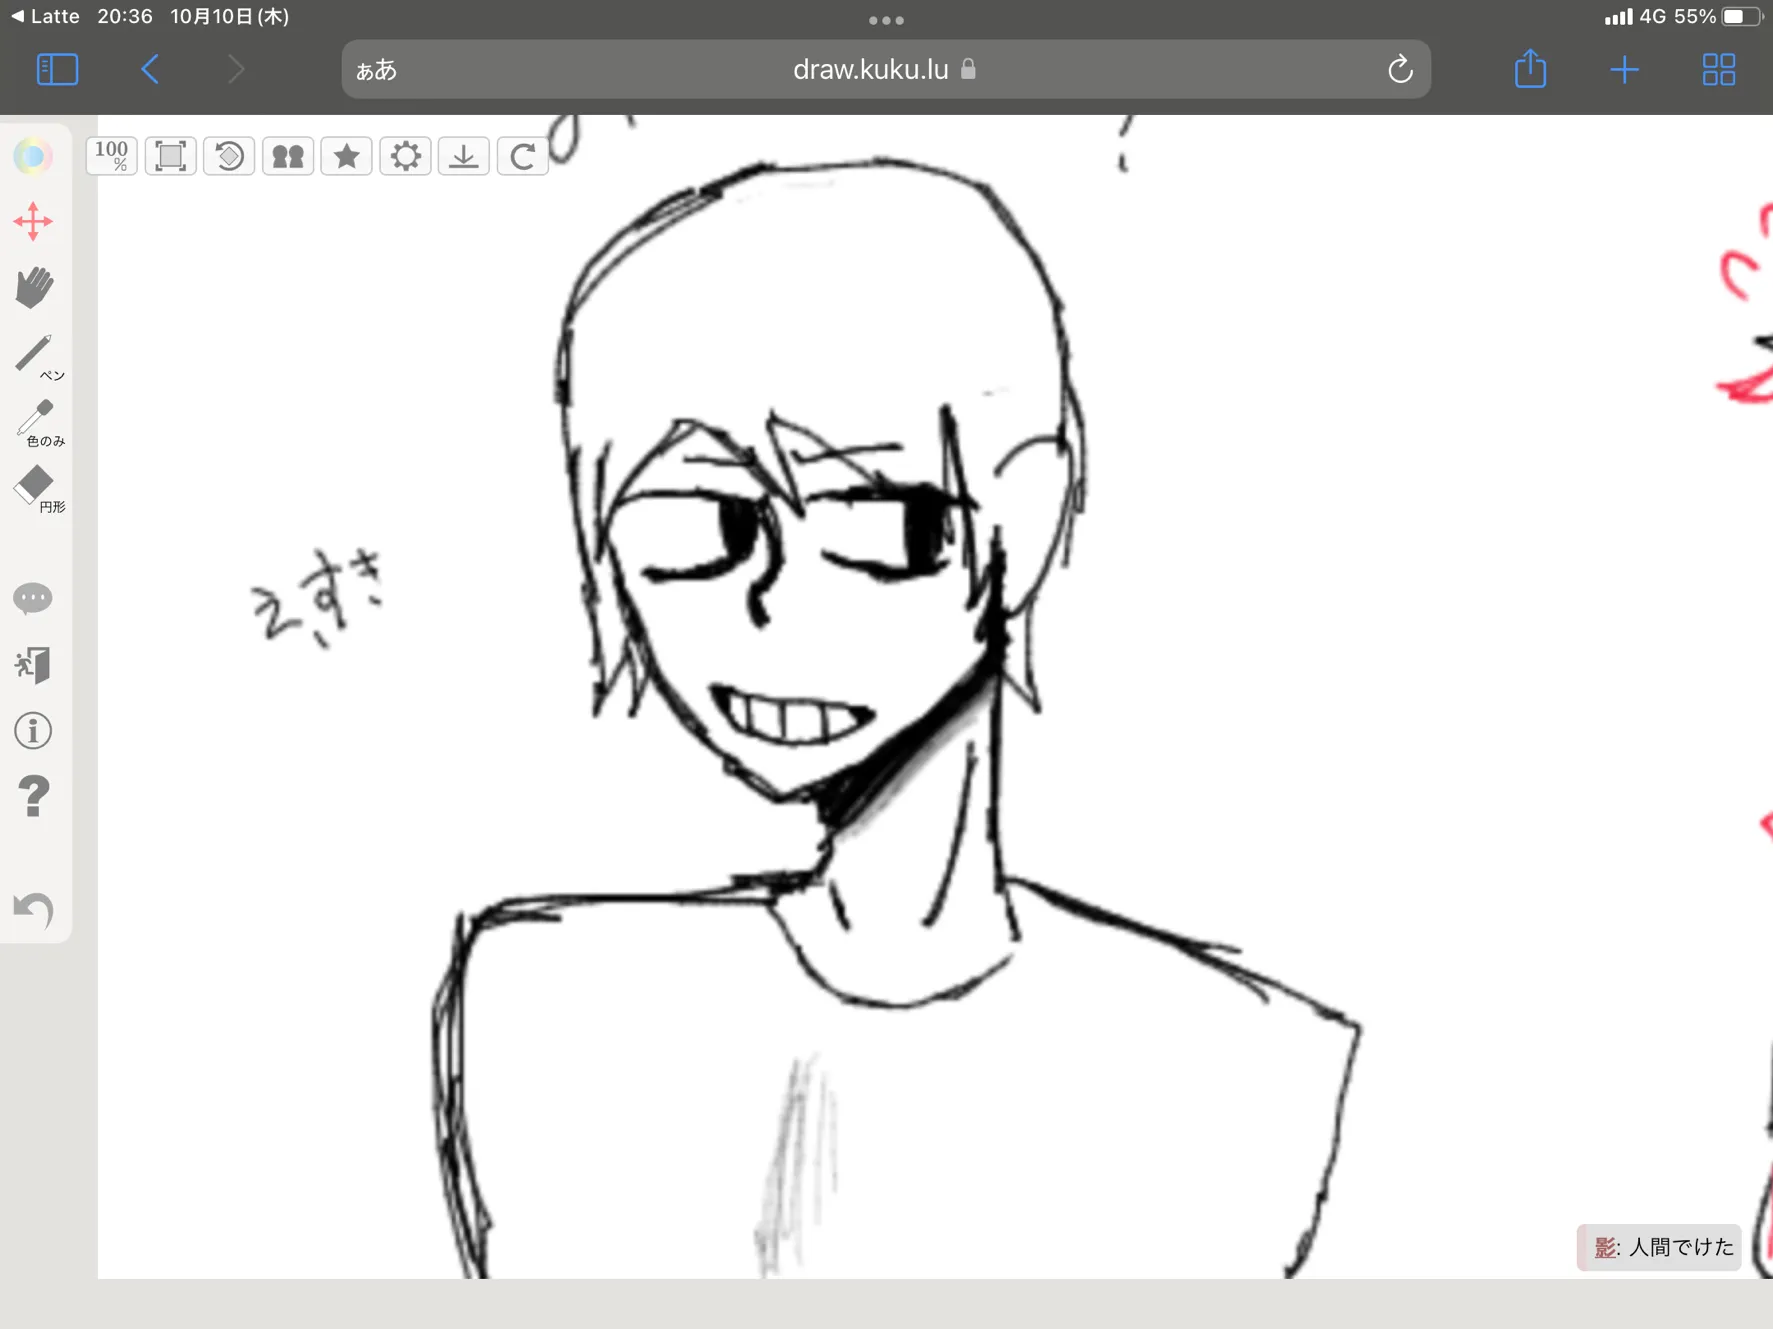Tap the battery 55% indicator

tap(1716, 16)
